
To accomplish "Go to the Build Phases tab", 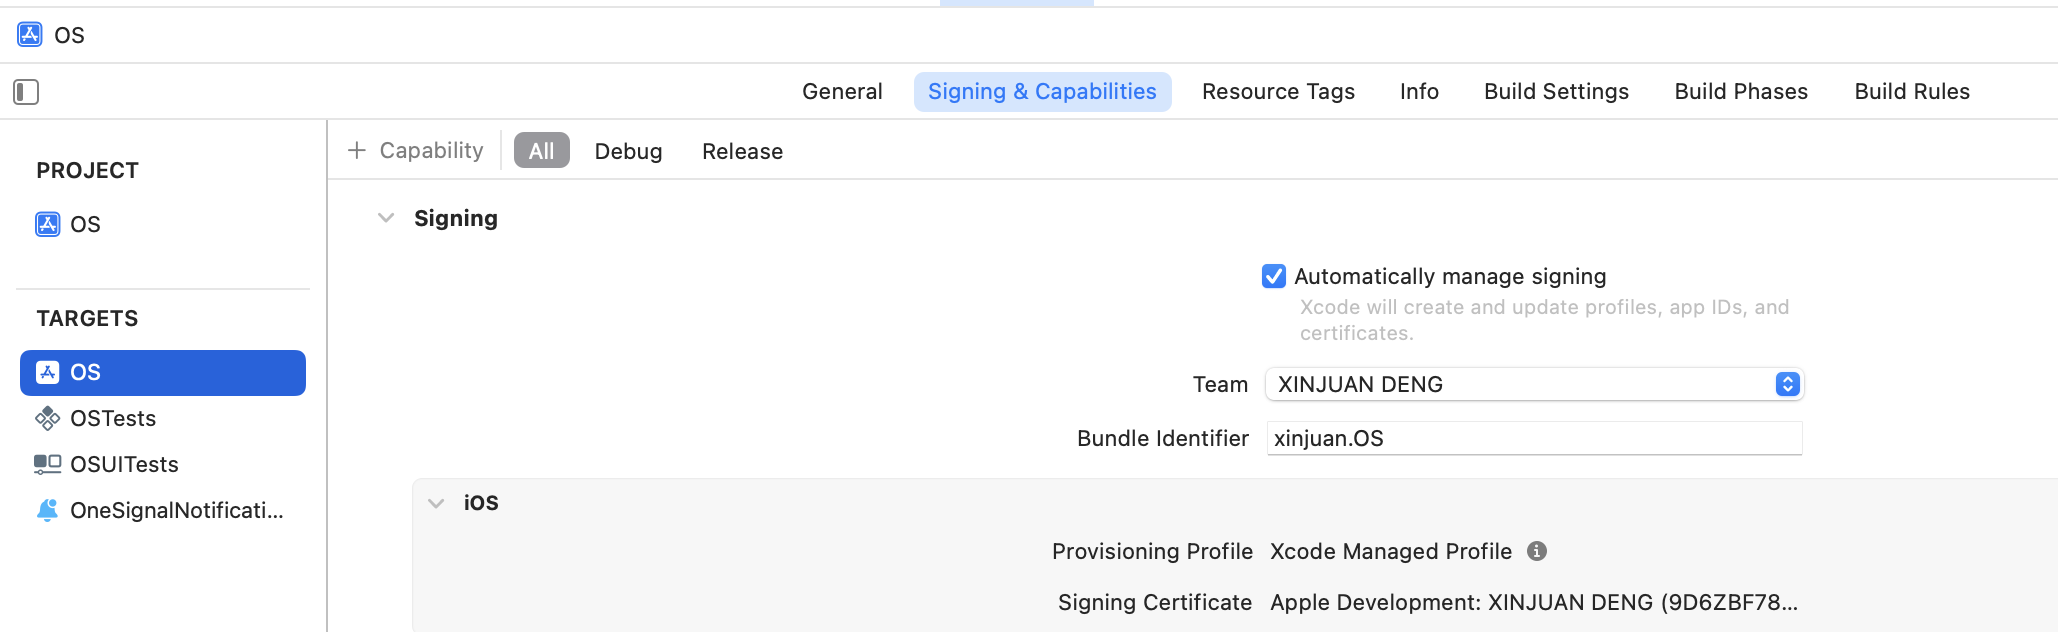I will (1741, 91).
